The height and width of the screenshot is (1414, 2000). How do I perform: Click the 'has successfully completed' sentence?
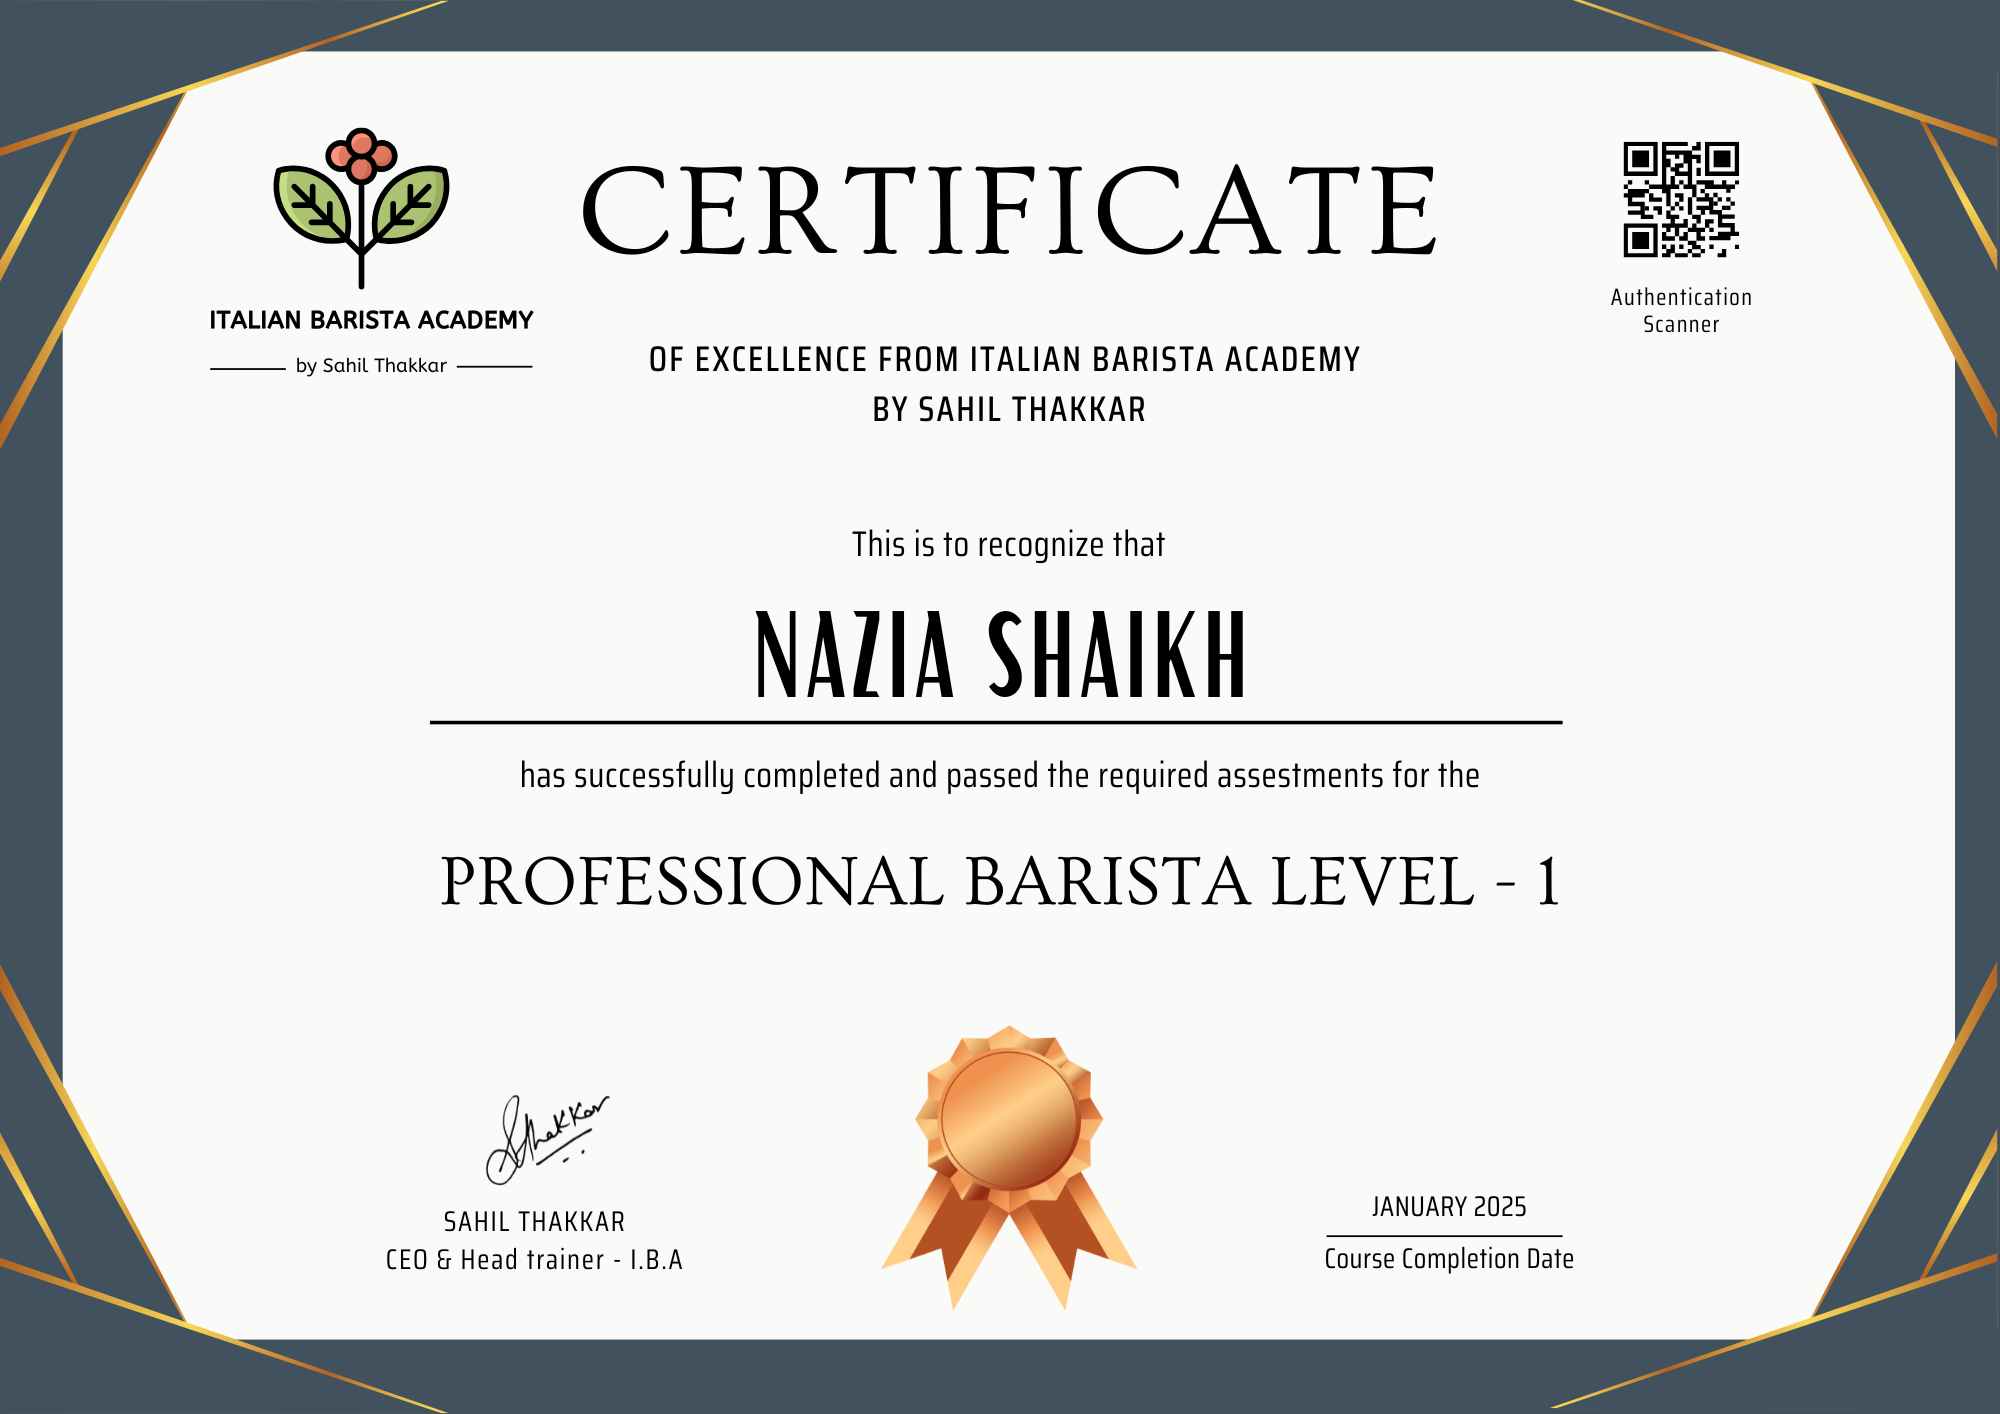pyautogui.click(x=999, y=776)
